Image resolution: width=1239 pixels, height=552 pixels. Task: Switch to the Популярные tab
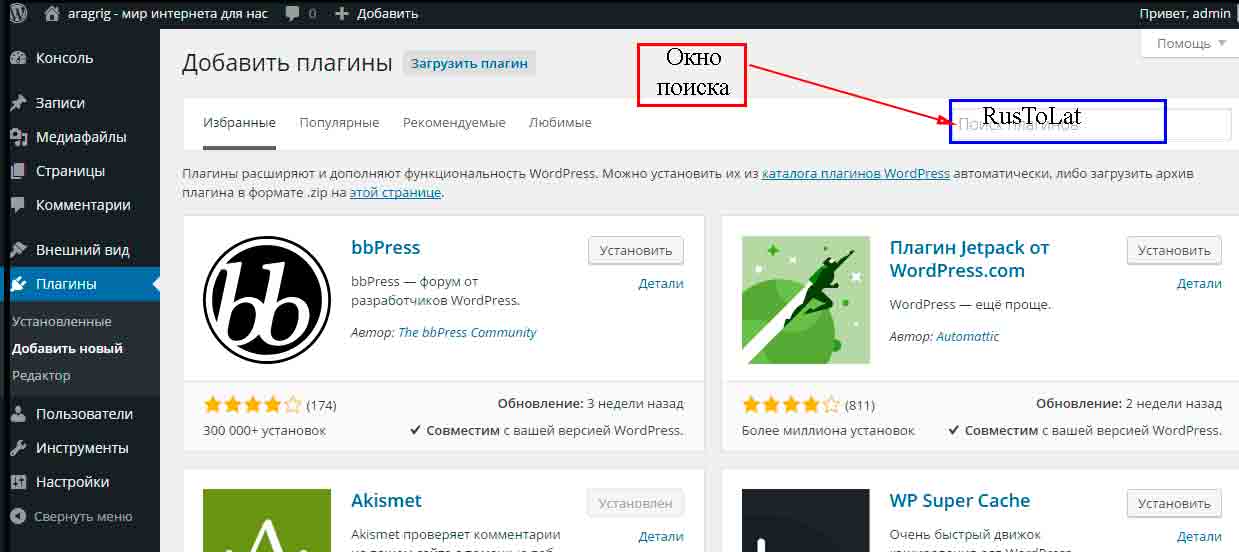(339, 122)
